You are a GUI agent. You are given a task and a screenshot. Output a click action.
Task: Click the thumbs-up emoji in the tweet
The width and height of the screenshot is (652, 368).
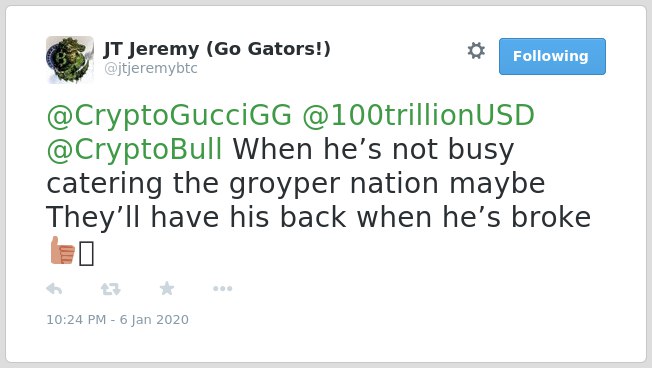62,250
